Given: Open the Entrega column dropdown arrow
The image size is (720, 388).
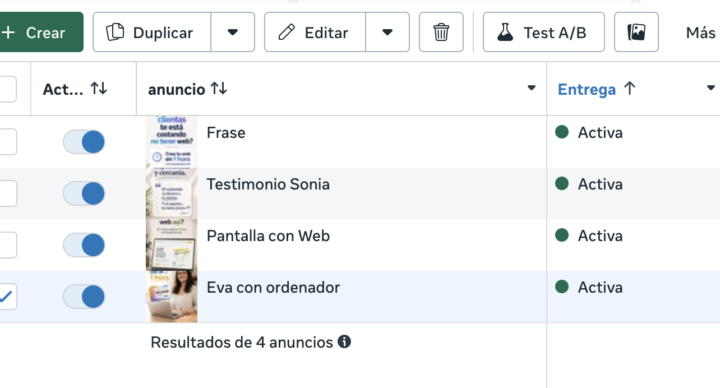Looking at the screenshot, I should (711, 88).
